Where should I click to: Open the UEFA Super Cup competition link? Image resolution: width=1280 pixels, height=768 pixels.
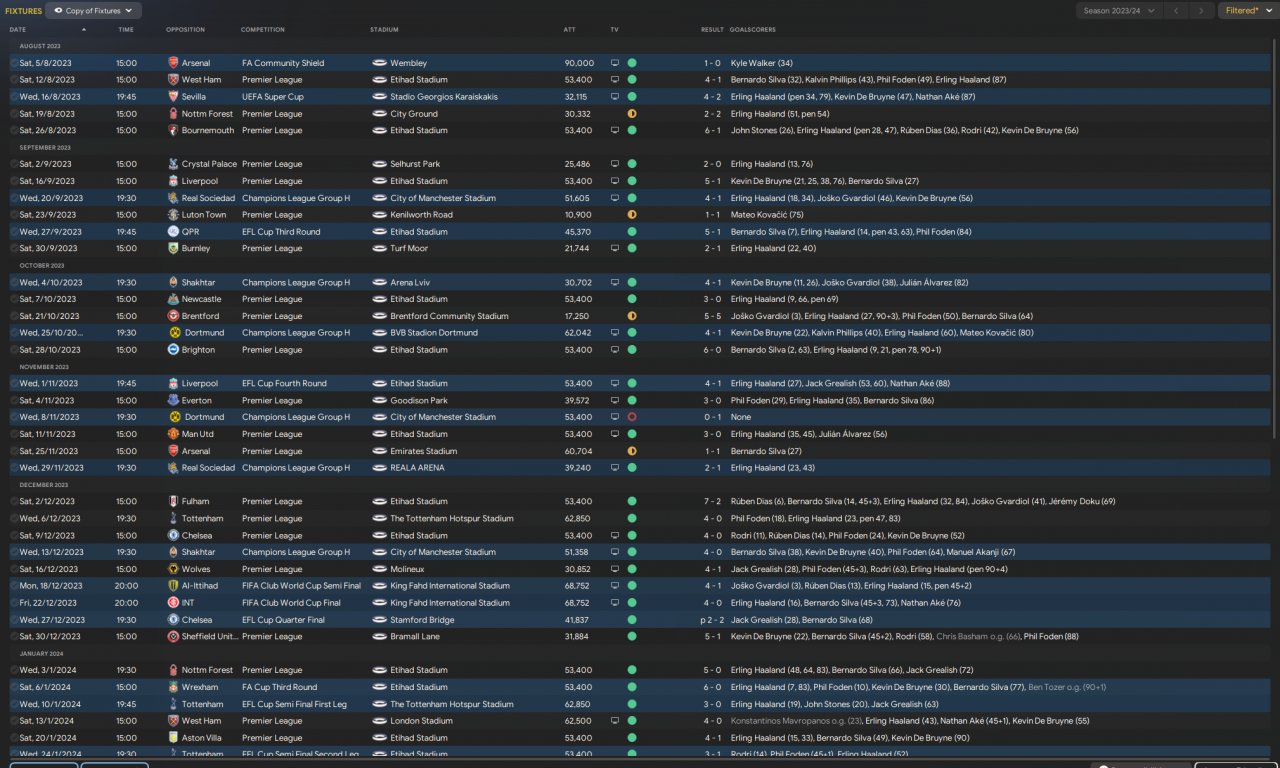coord(273,97)
